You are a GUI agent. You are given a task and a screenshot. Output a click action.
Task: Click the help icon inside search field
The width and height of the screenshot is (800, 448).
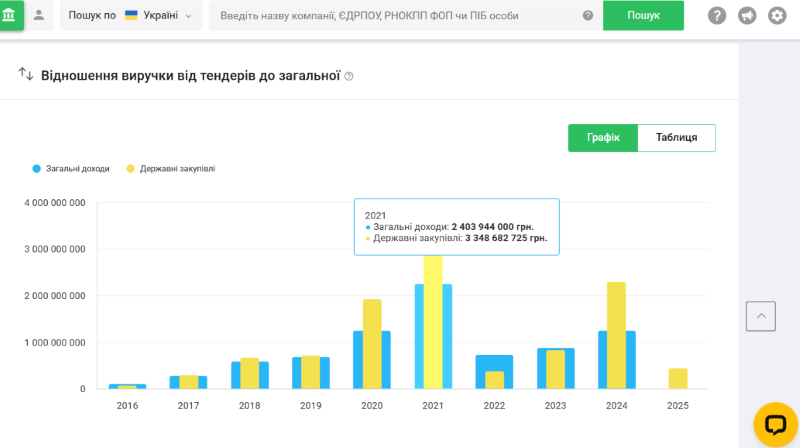pyautogui.click(x=588, y=16)
